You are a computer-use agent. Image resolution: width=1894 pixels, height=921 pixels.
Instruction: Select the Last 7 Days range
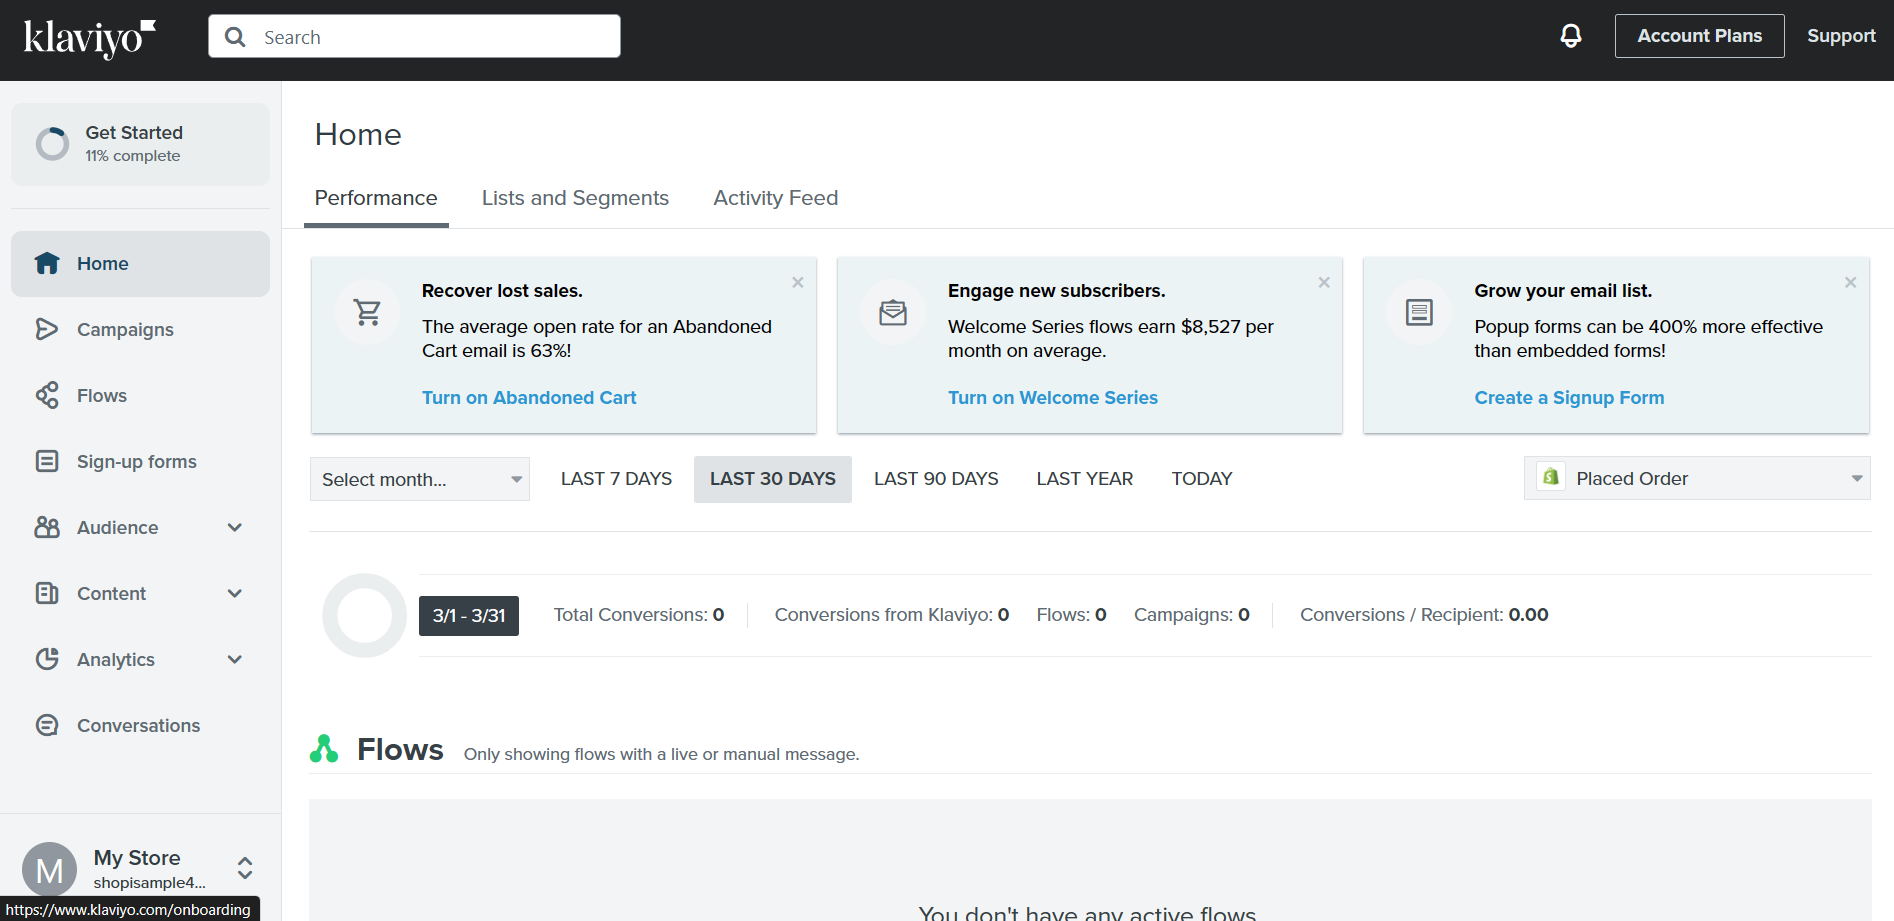point(616,479)
